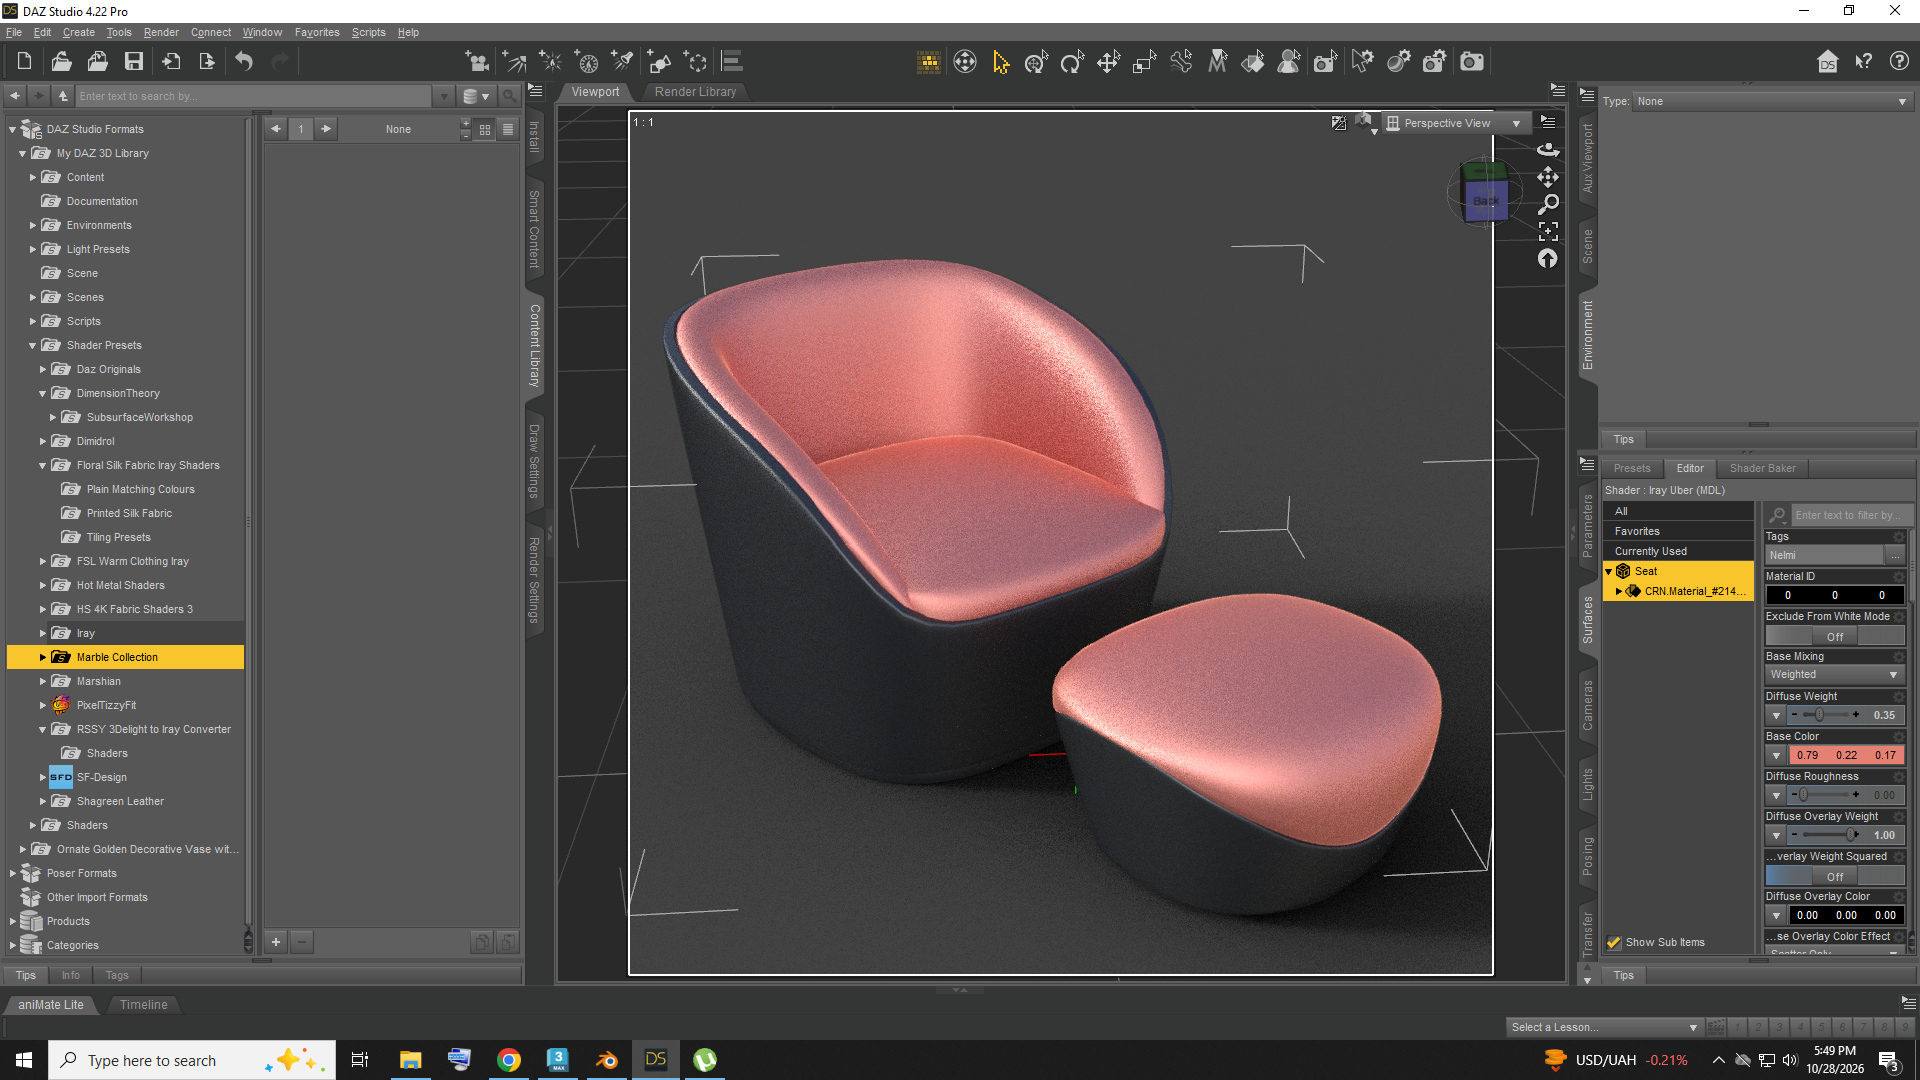This screenshot has width=1920, height=1080.
Task: Select Favorites surface filter
Action: pyautogui.click(x=1678, y=531)
